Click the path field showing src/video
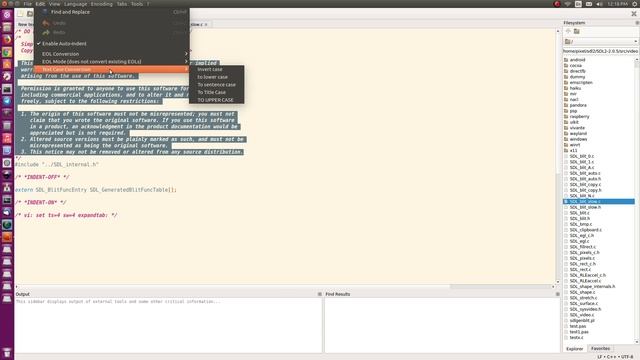Image resolution: width=640 pixels, height=360 pixels. 600,51
